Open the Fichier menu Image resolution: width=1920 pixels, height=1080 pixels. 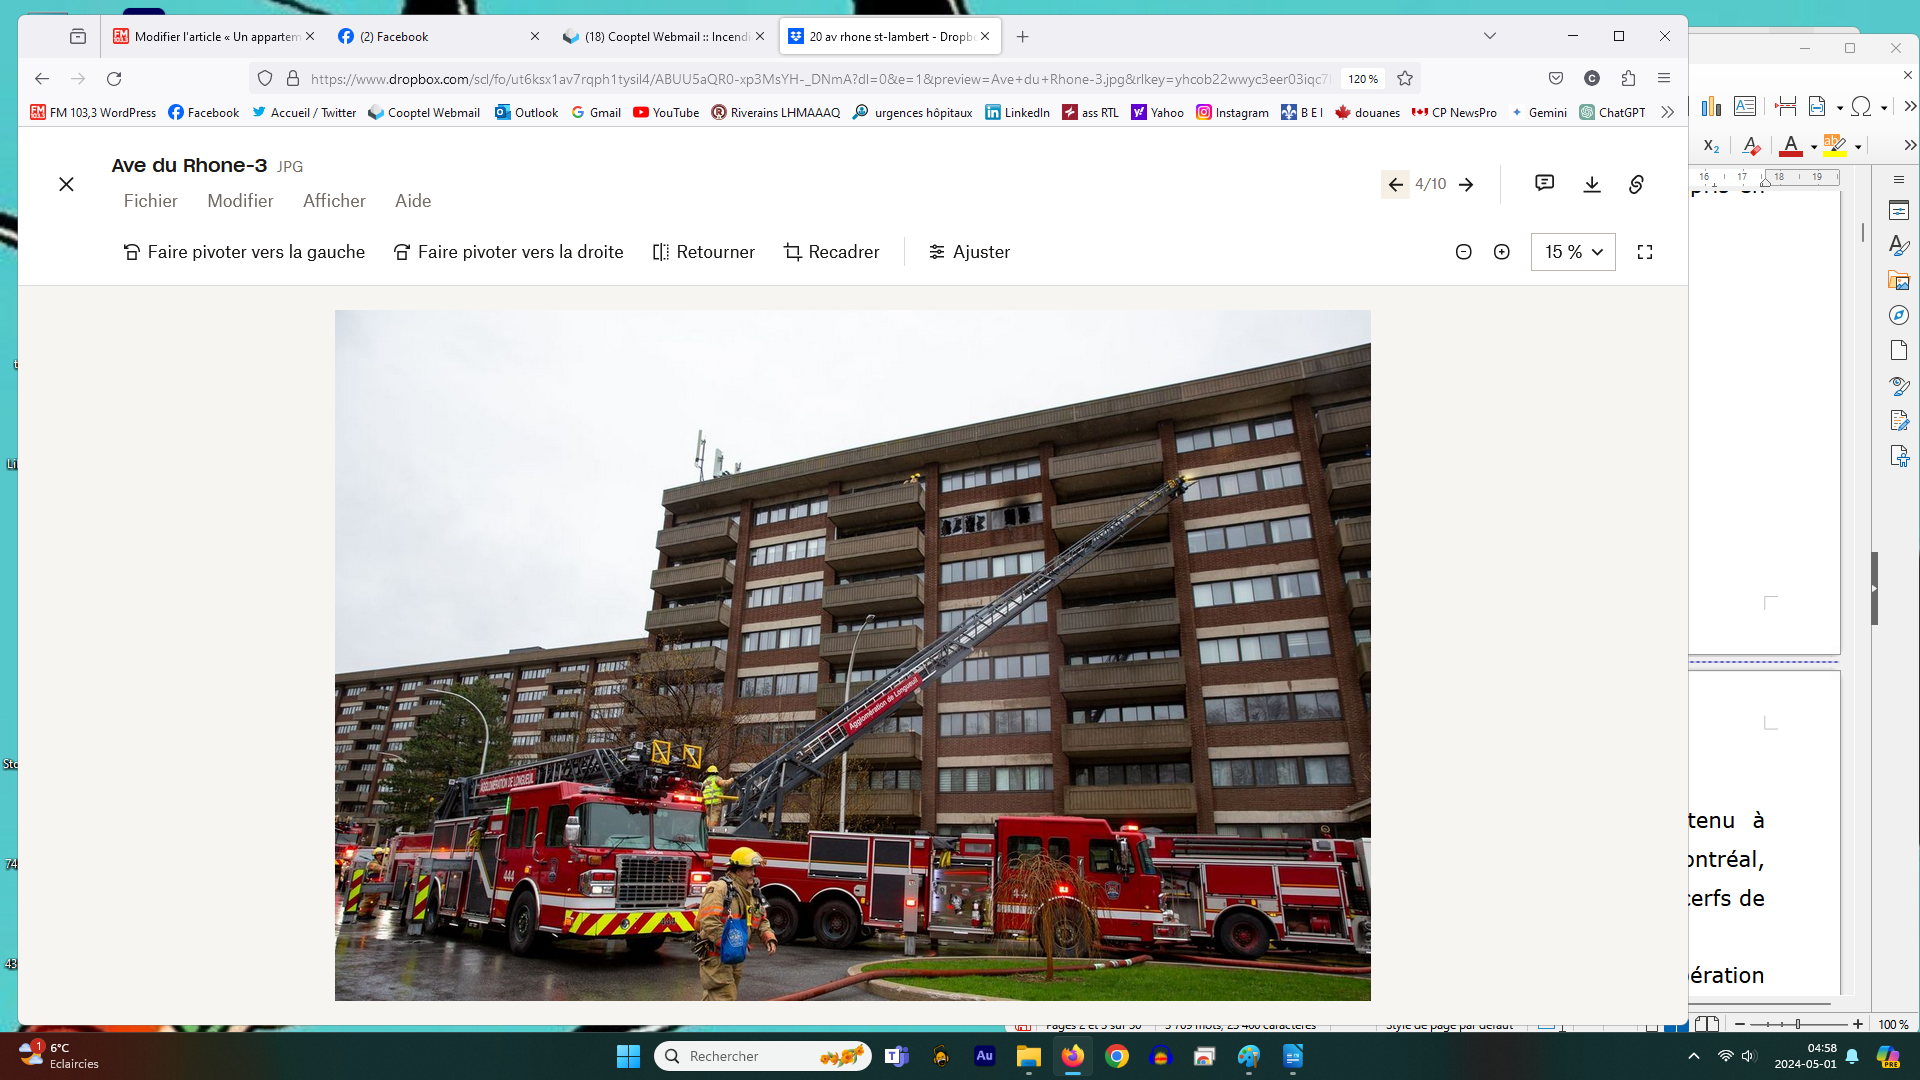tap(150, 201)
